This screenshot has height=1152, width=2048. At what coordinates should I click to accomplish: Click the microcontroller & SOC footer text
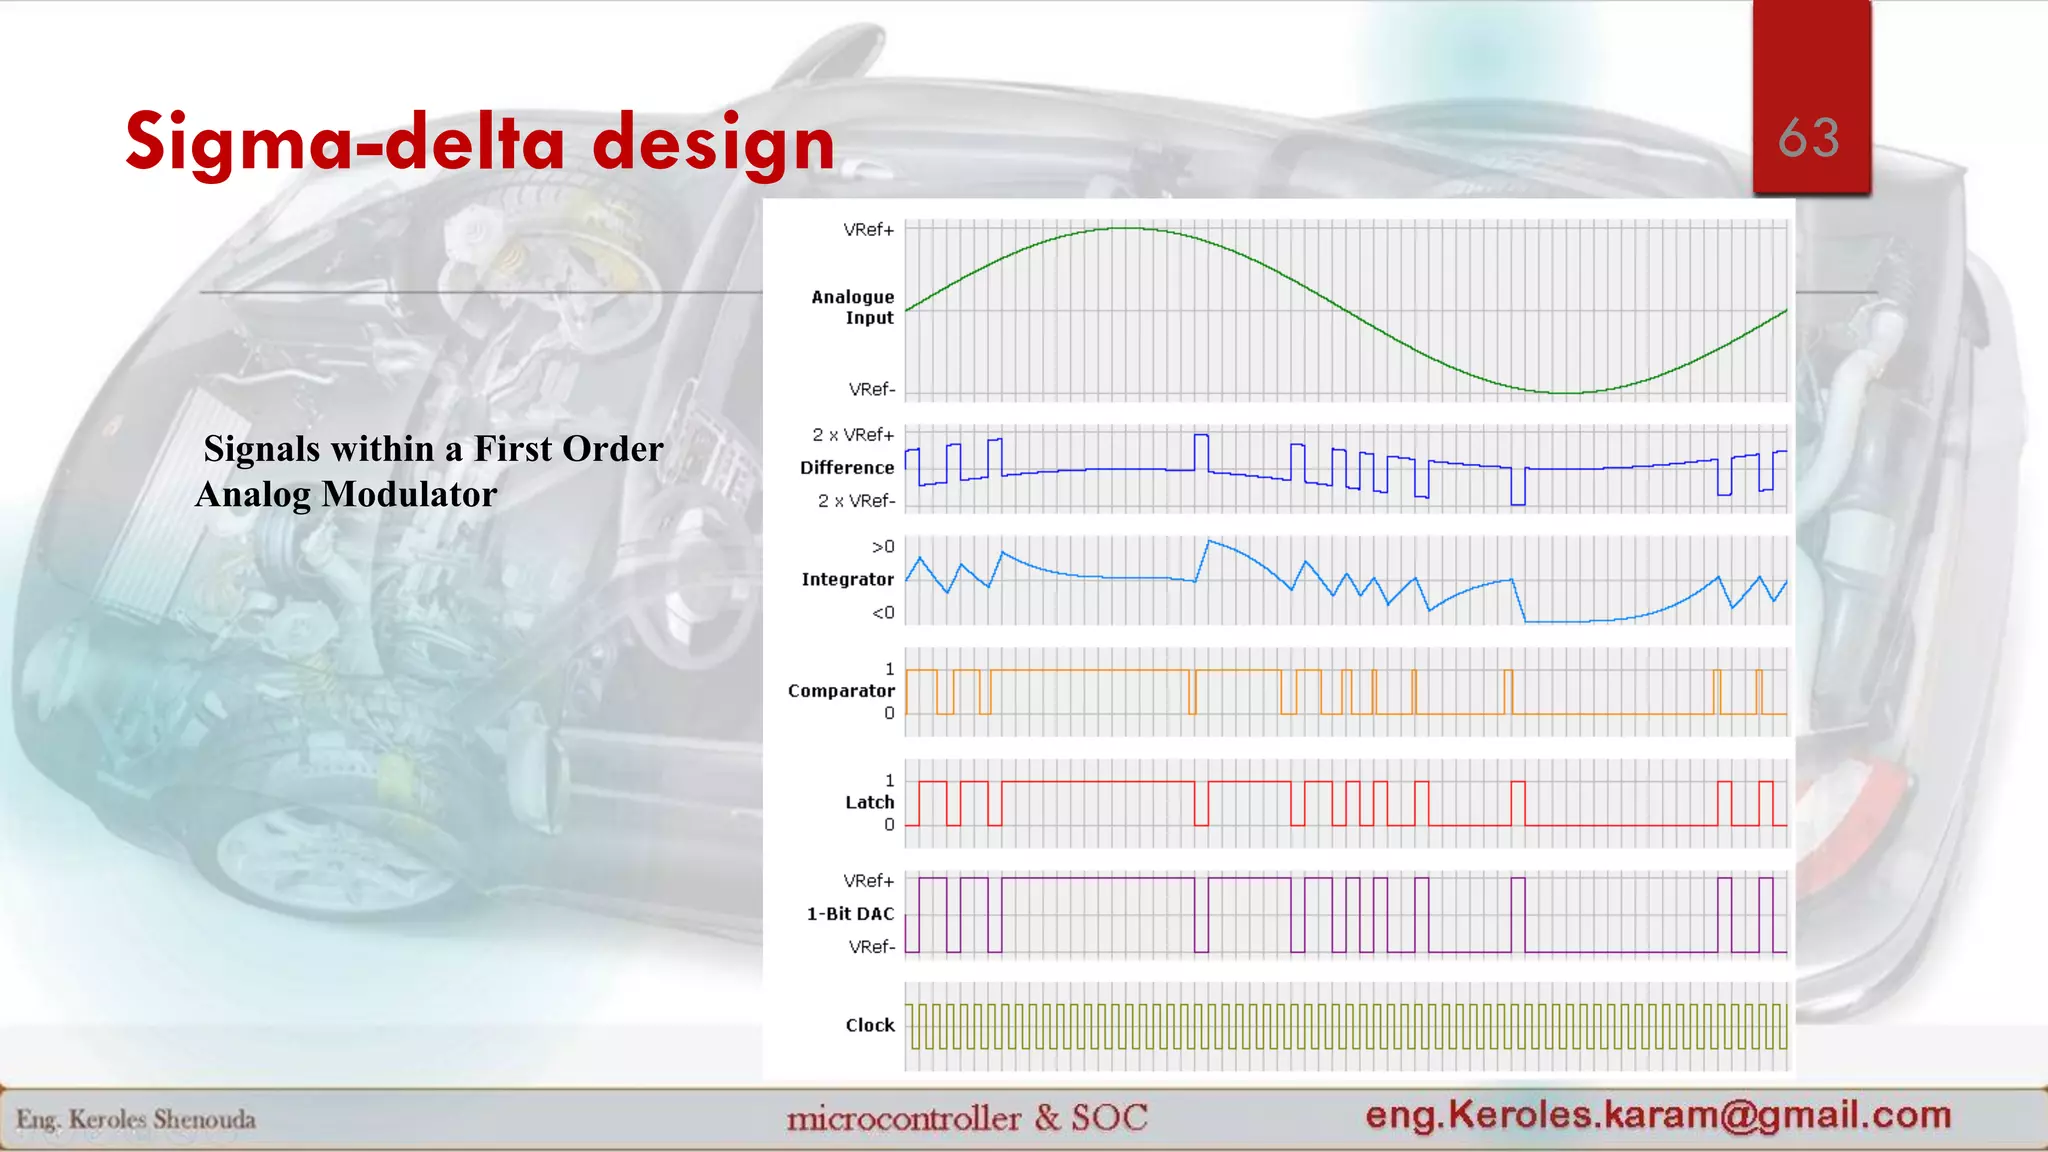(x=966, y=1117)
